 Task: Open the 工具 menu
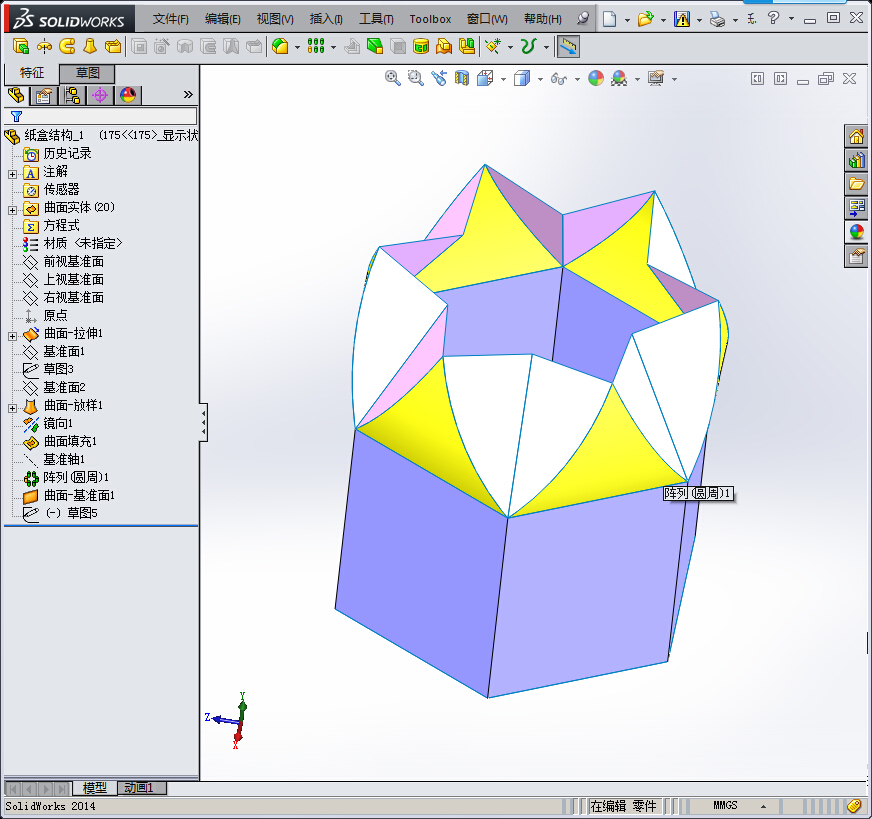(x=376, y=19)
